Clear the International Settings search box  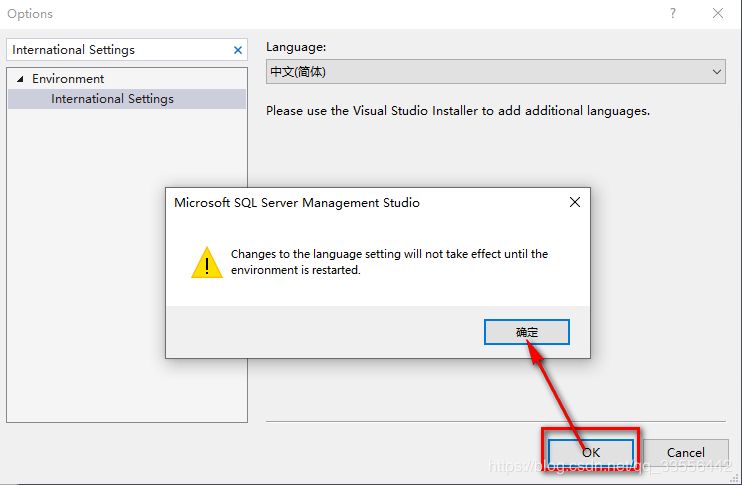(x=238, y=50)
